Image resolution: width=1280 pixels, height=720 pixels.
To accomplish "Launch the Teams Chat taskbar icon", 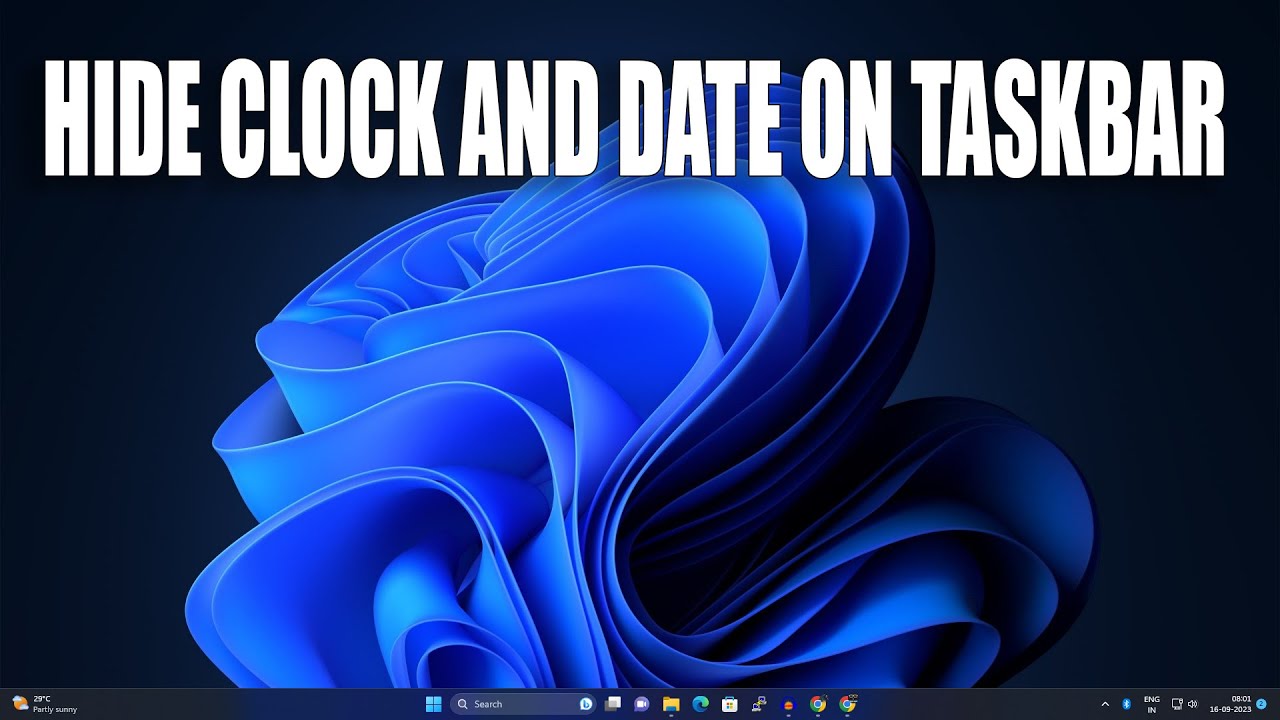I will (x=642, y=704).
